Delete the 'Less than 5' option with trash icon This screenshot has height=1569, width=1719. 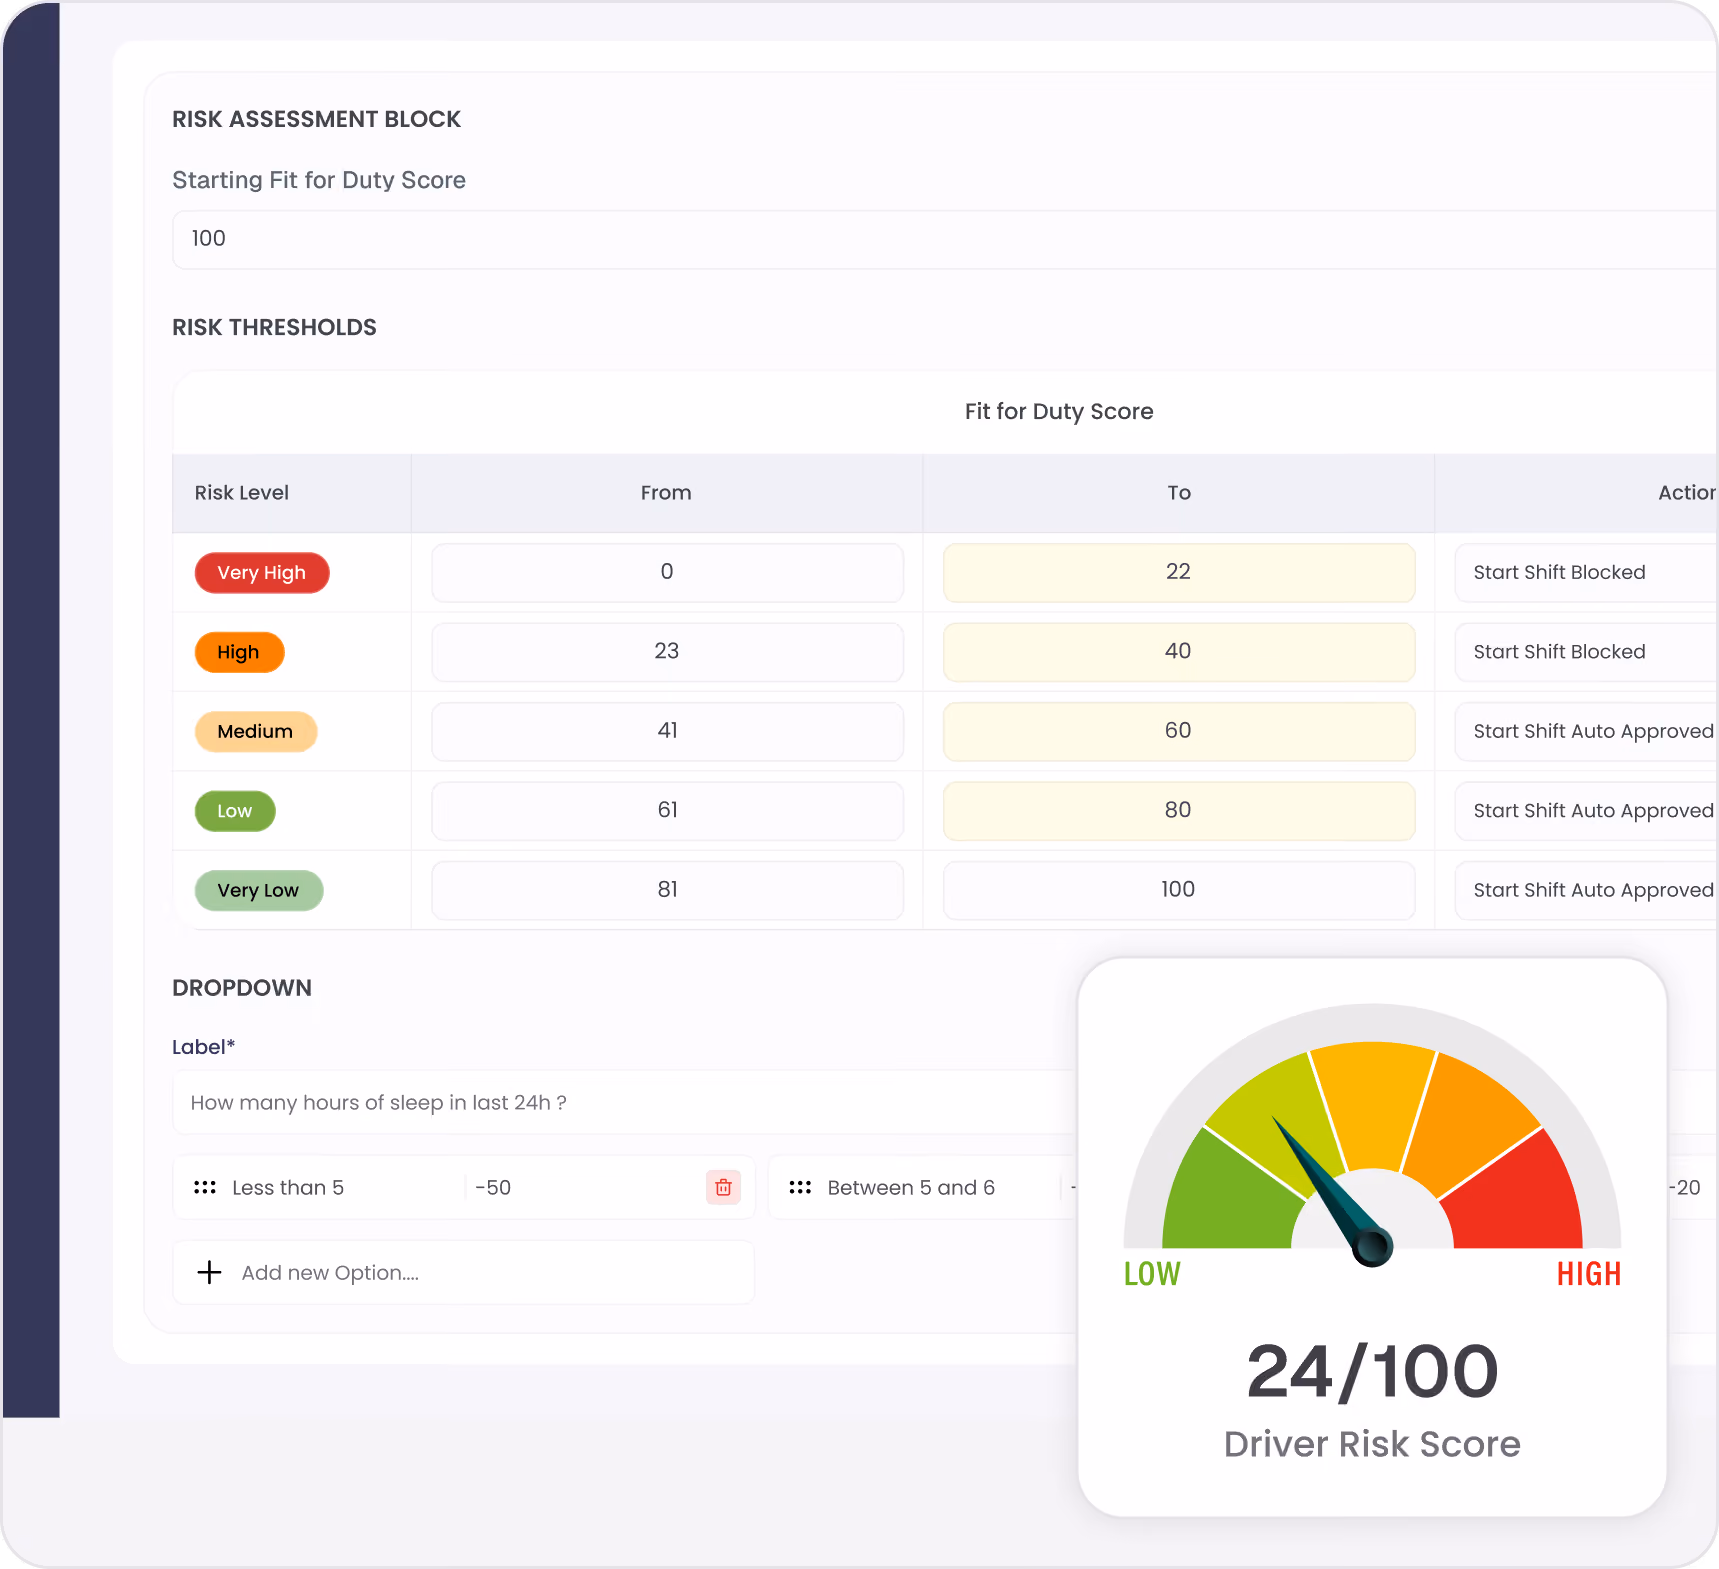pyautogui.click(x=723, y=1187)
